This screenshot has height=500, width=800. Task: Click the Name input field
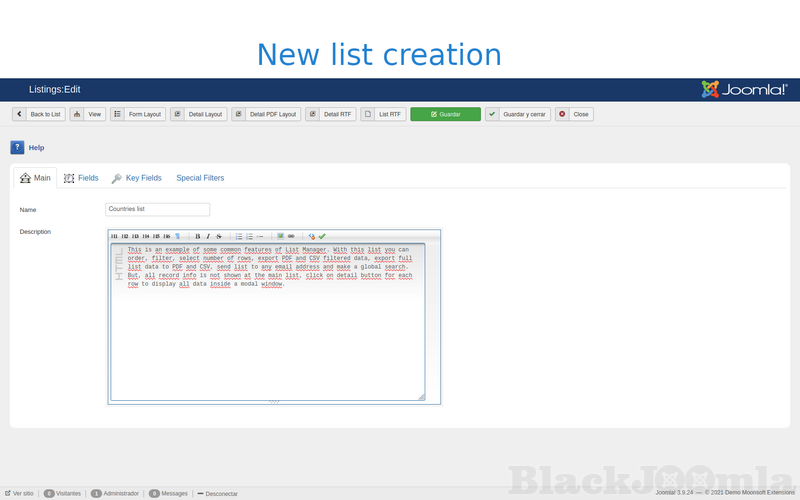157,210
